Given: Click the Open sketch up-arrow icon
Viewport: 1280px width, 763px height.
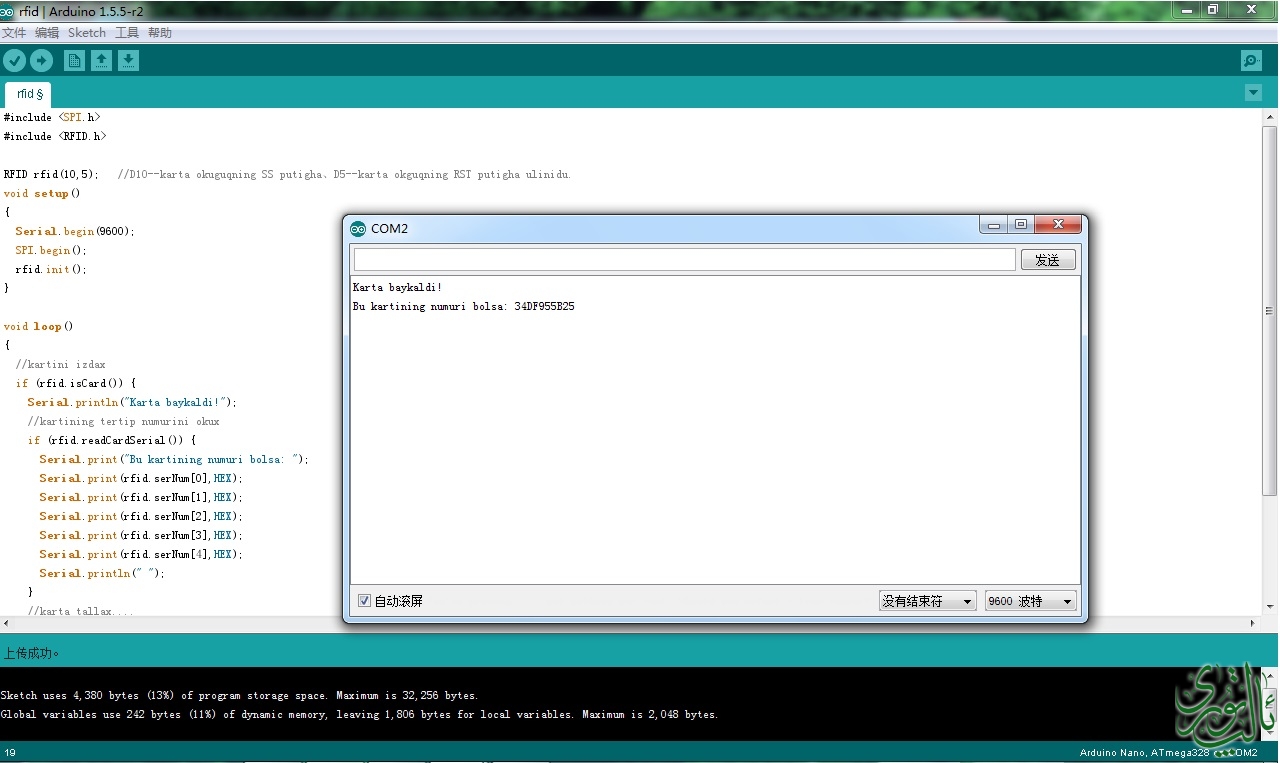Looking at the screenshot, I should pos(101,61).
